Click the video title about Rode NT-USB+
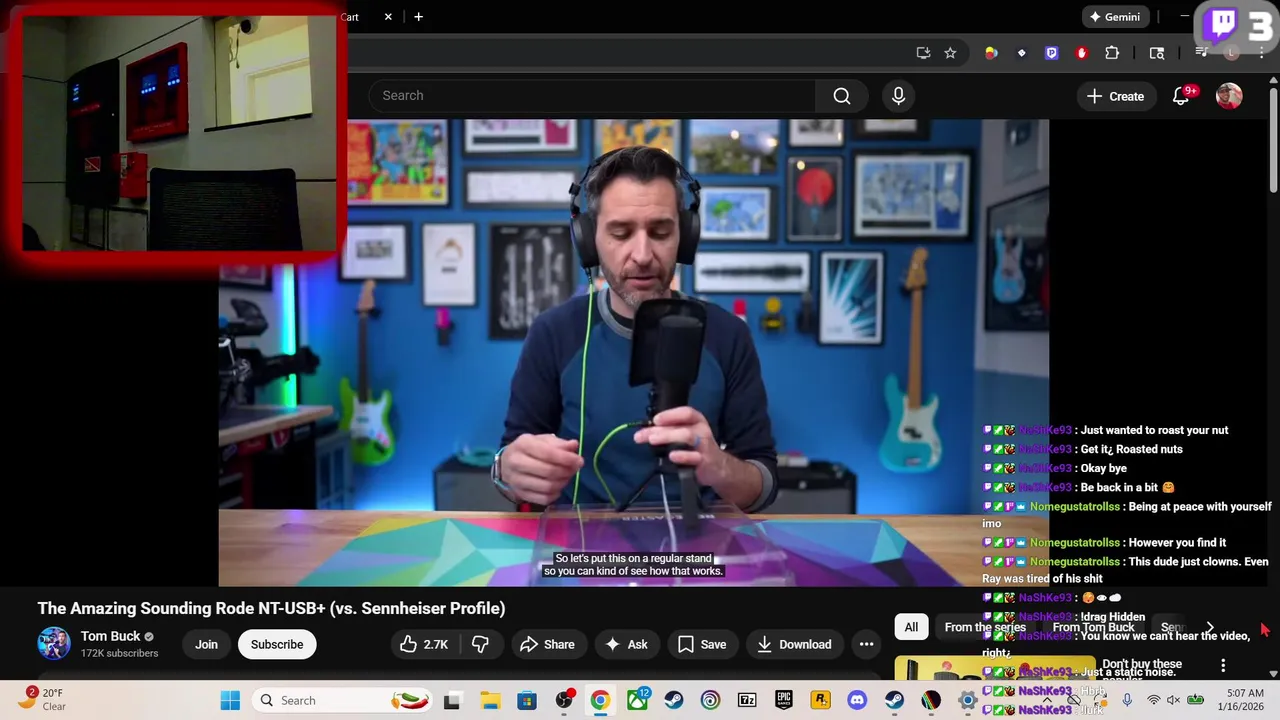This screenshot has height=720, width=1280. click(271, 608)
